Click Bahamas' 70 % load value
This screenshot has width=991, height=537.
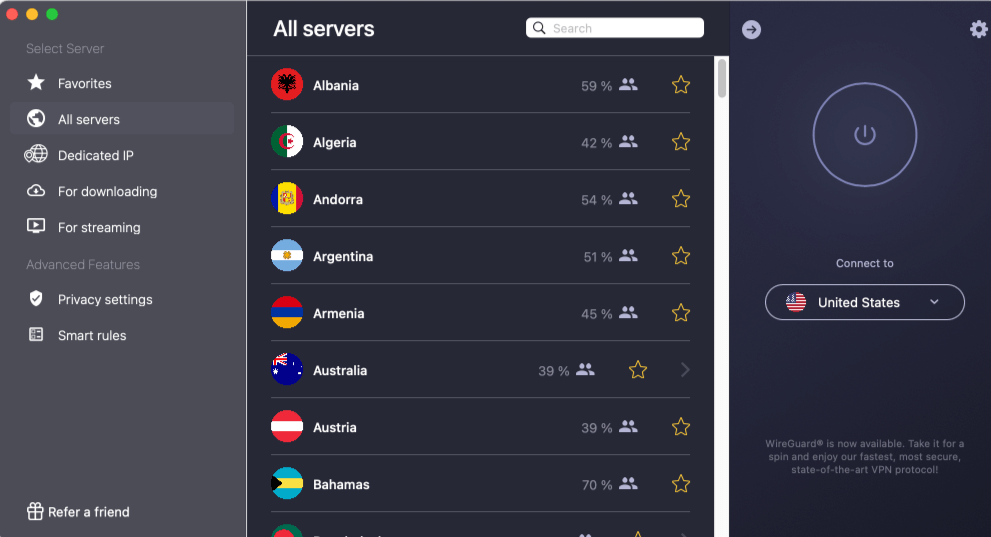[597, 485]
